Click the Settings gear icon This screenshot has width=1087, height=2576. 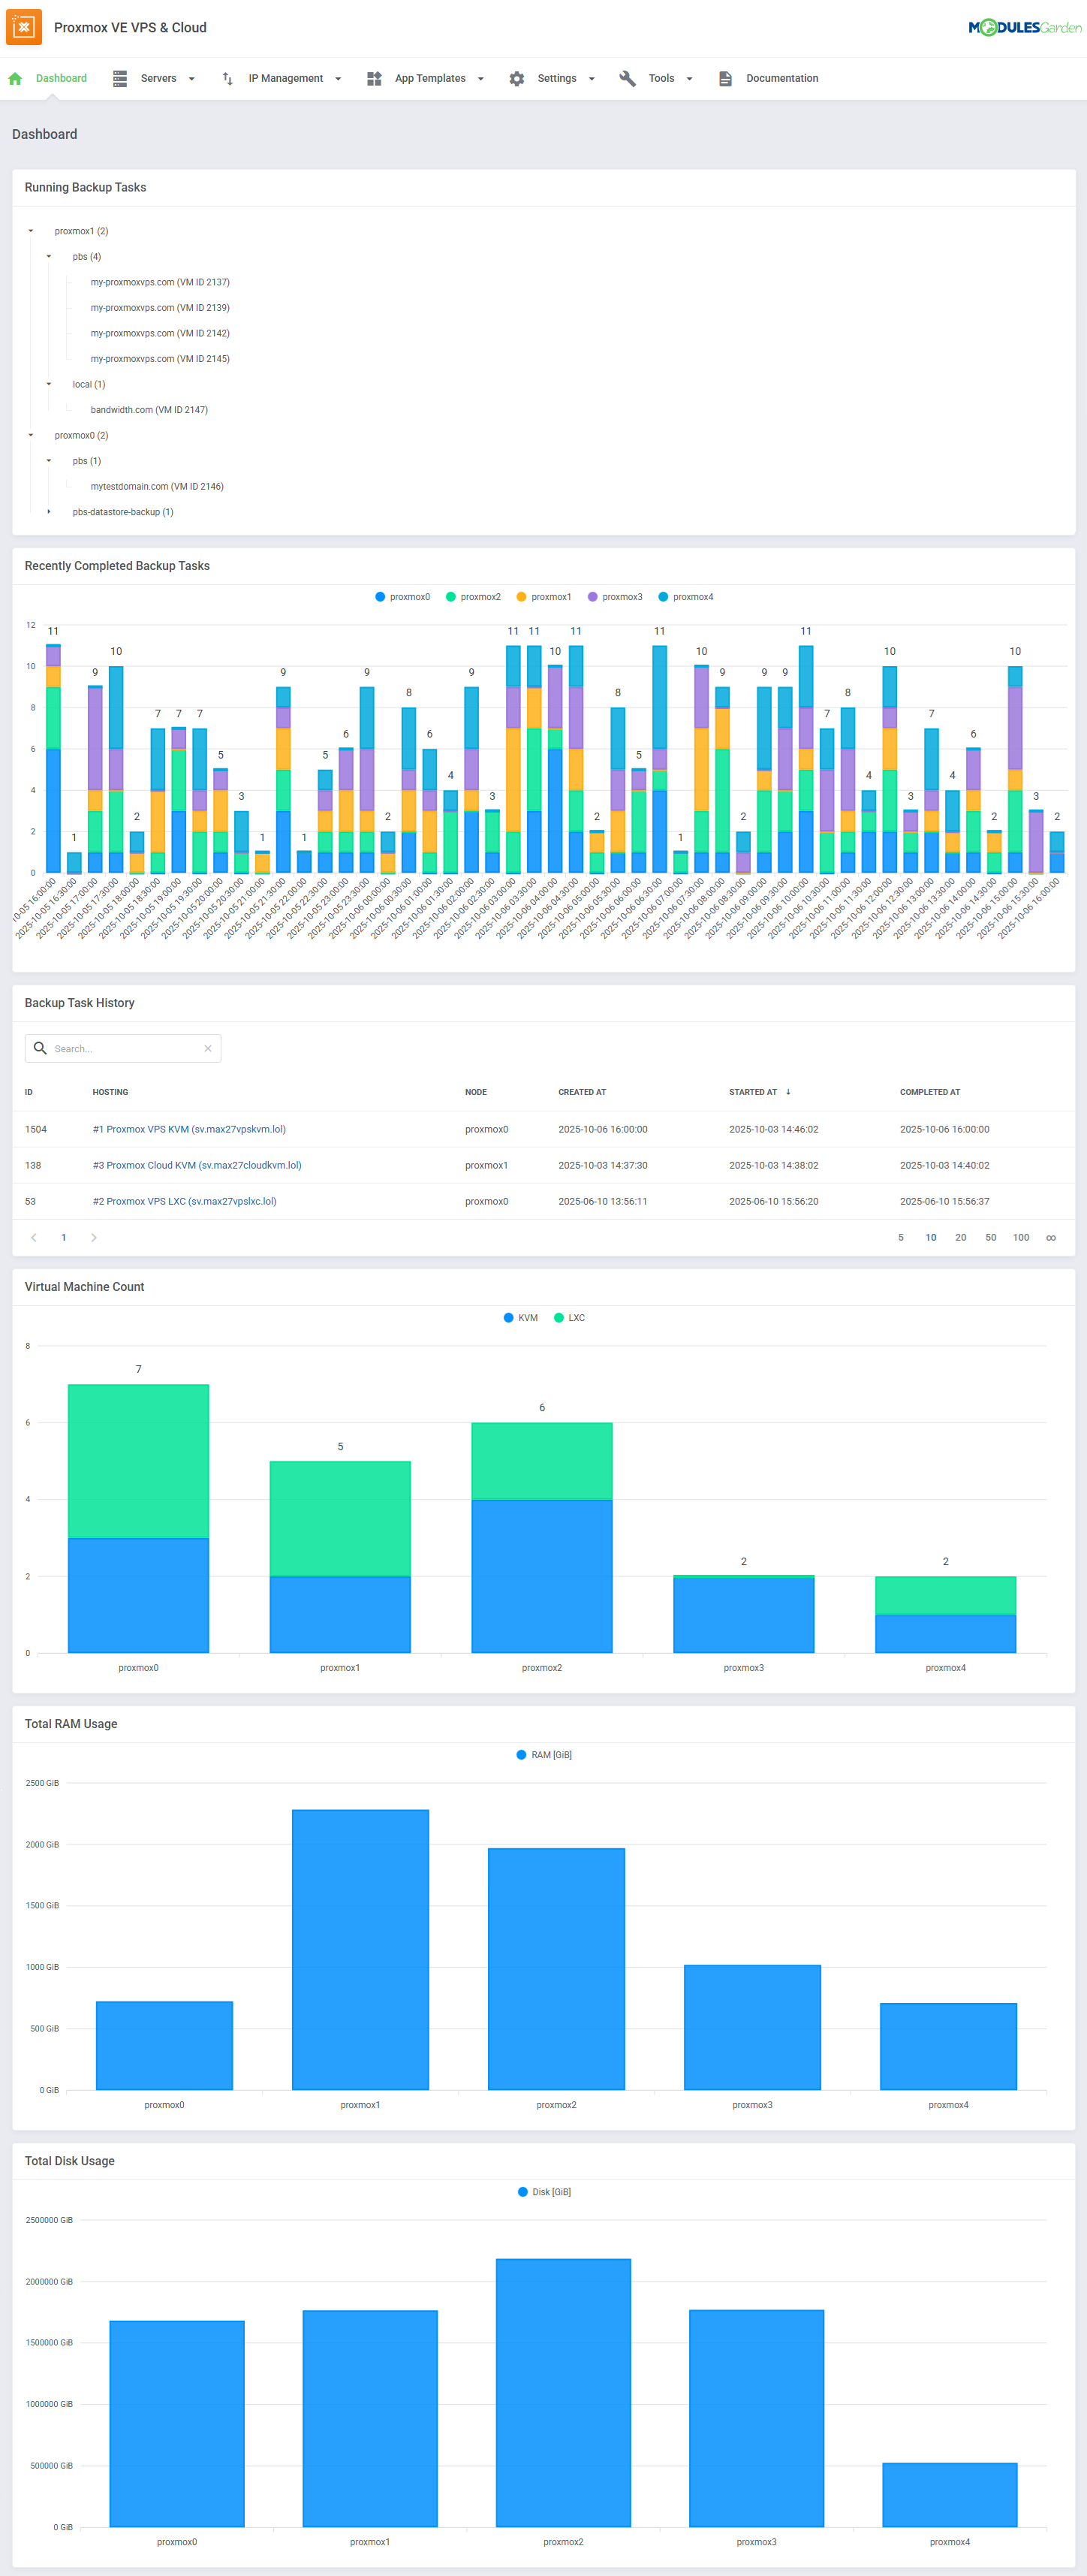coord(516,79)
